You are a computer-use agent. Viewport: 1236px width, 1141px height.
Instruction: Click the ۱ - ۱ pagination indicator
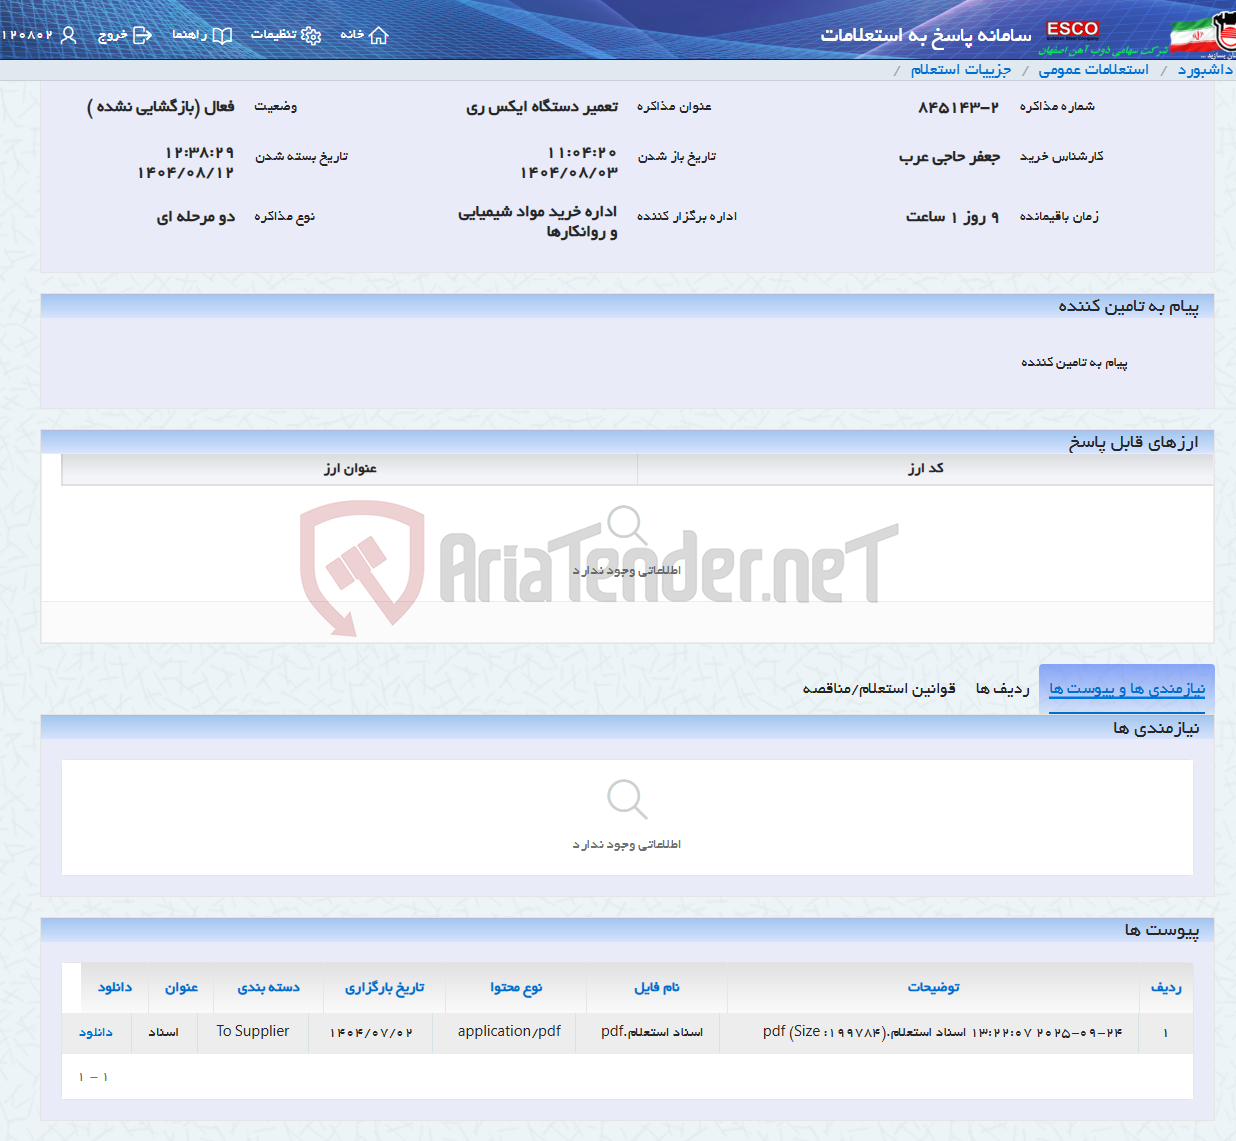(91, 1076)
